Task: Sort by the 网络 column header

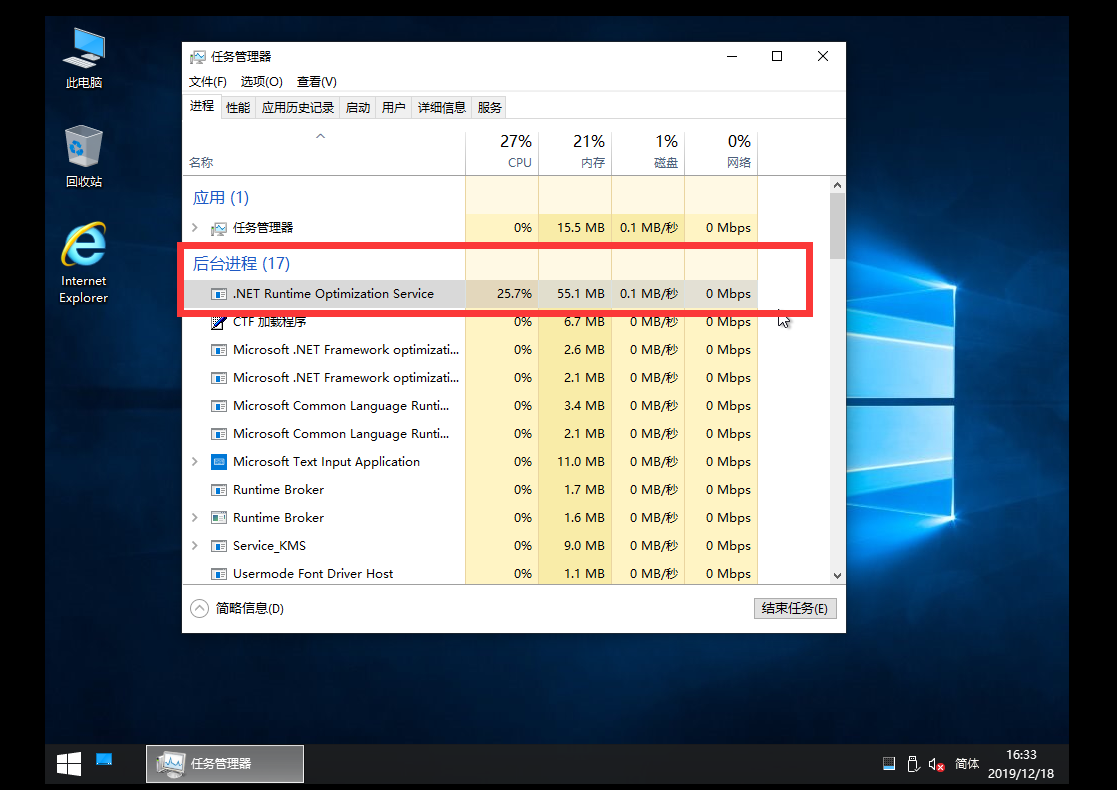Action: coord(721,152)
